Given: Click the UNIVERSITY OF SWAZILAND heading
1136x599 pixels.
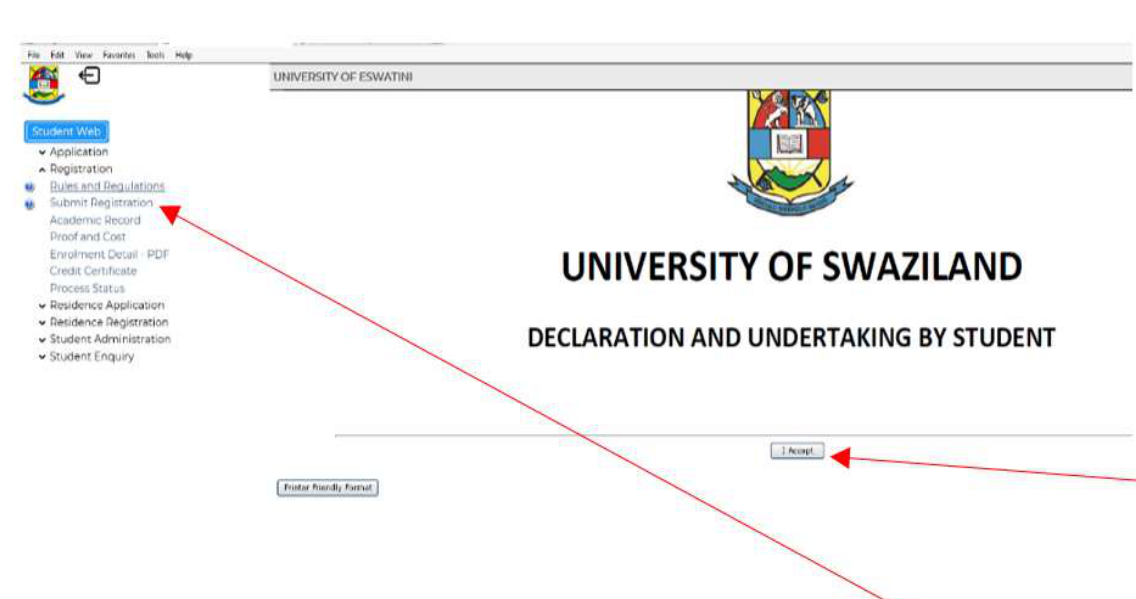Looking at the screenshot, I should pos(792,267).
